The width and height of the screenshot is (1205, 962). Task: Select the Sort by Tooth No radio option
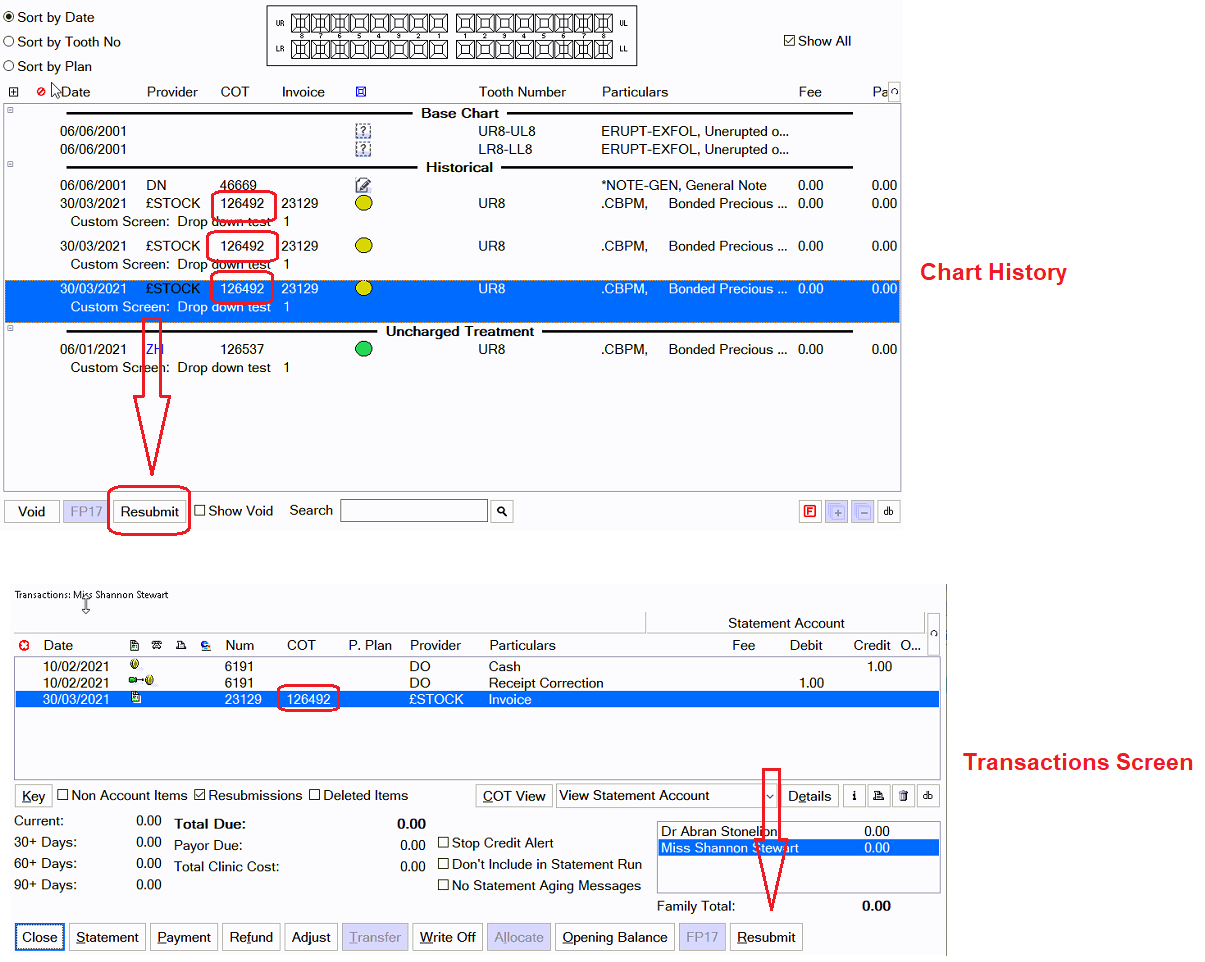pyautogui.click(x=9, y=42)
